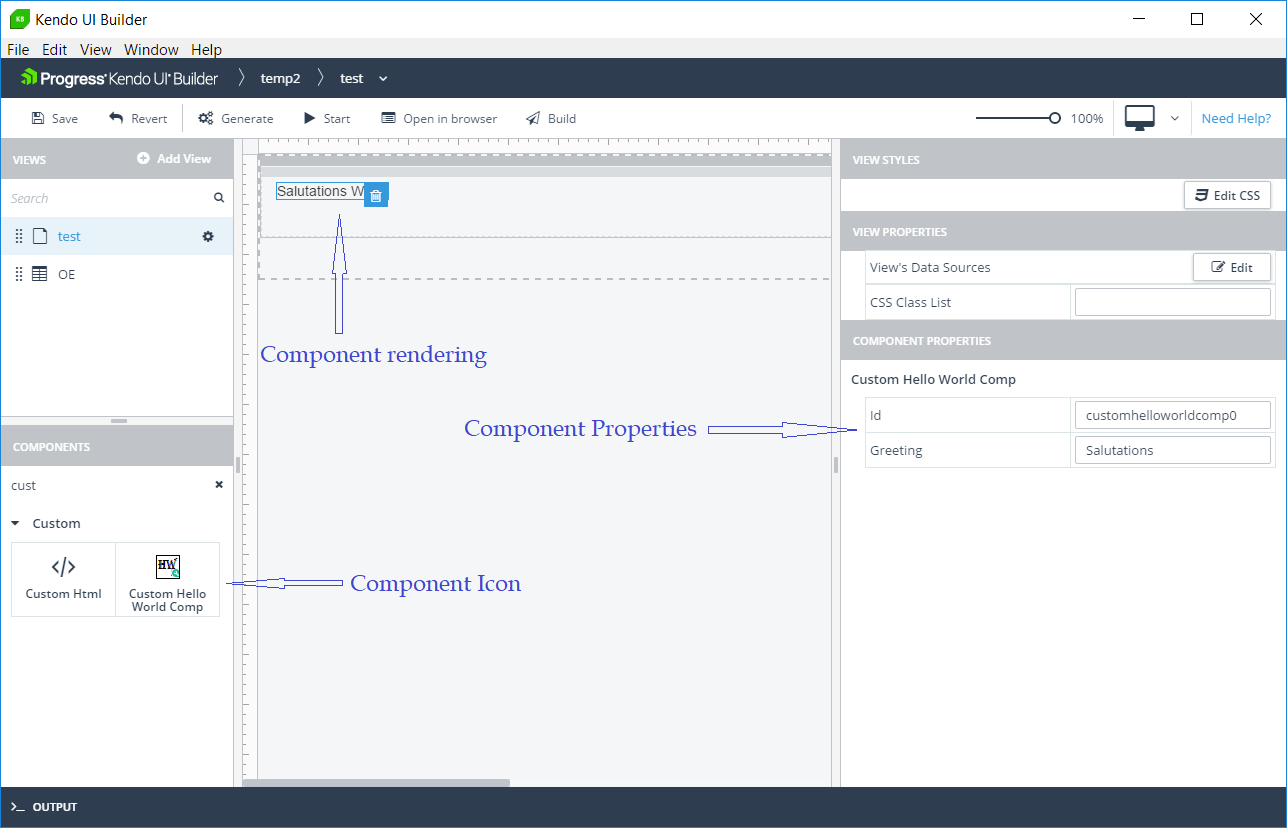Click the Greeting input field
Image resolution: width=1287 pixels, height=828 pixels.
coord(1172,450)
